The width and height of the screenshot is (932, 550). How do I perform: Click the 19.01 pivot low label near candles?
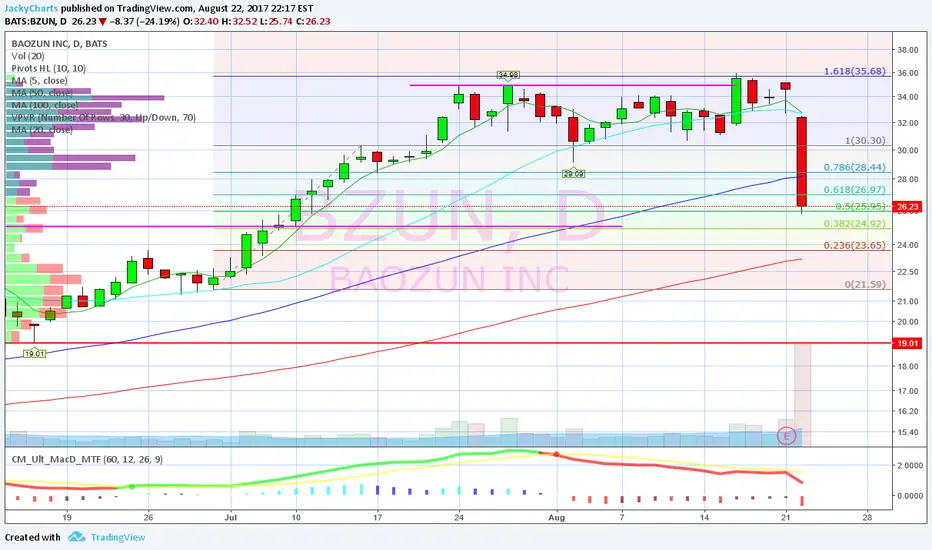click(x=34, y=354)
